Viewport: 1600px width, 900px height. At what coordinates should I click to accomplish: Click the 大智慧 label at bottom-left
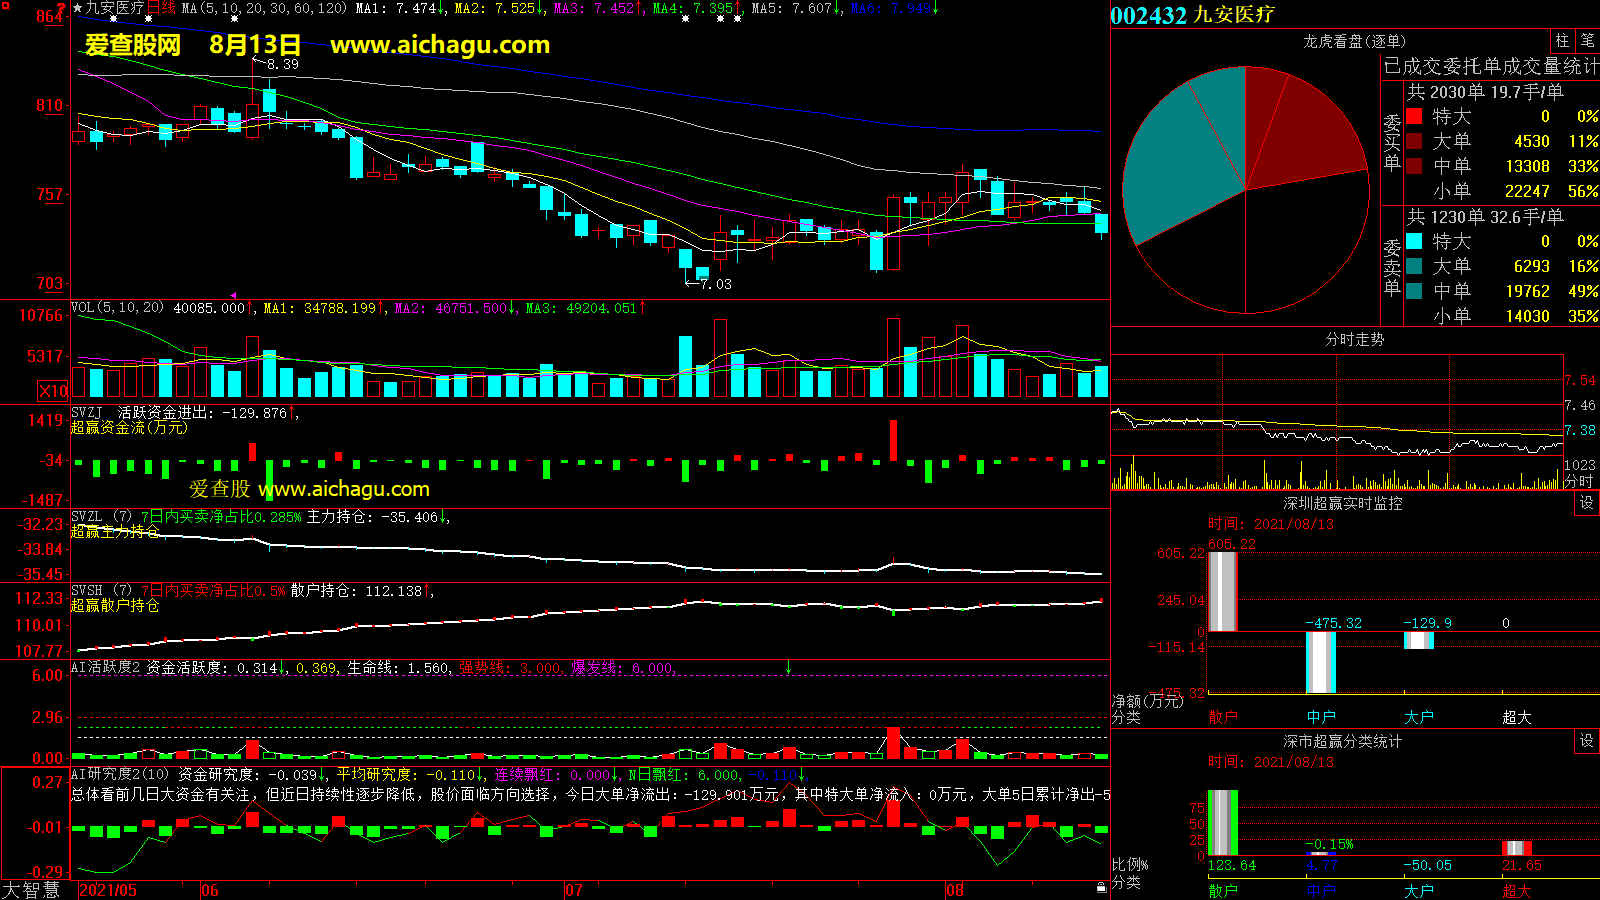point(31,889)
